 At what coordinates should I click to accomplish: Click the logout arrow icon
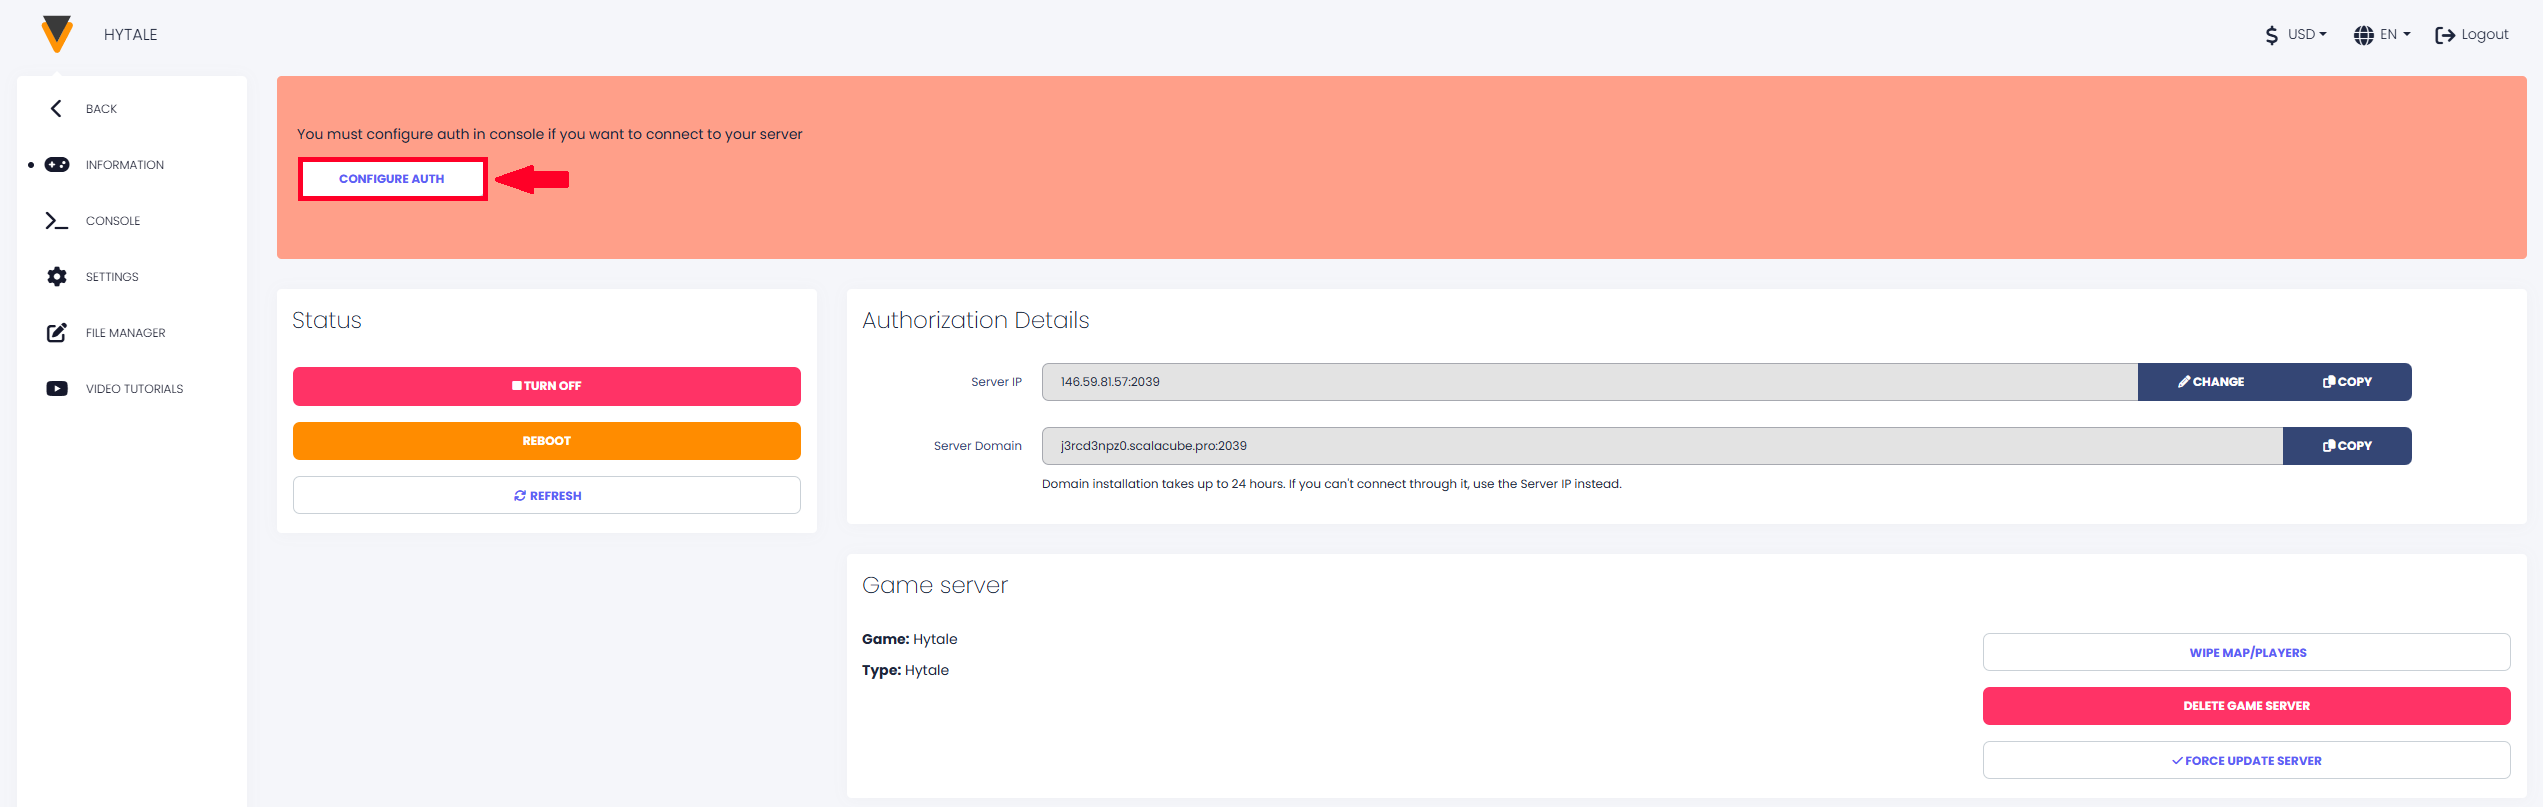click(2445, 35)
